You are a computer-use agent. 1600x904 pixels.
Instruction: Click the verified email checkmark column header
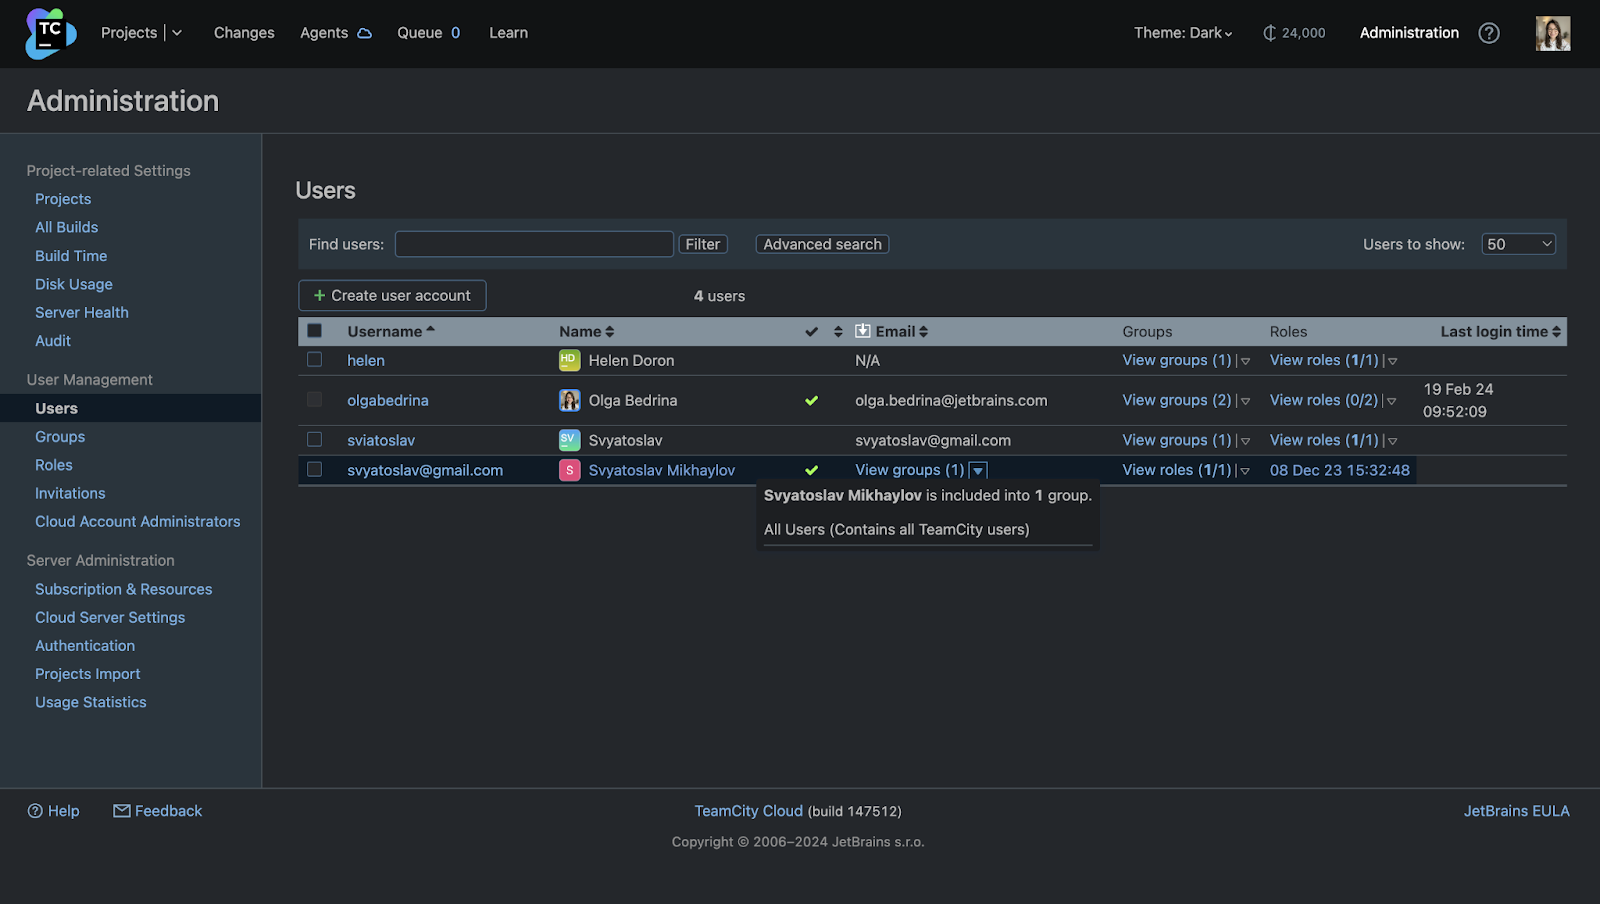coord(812,332)
